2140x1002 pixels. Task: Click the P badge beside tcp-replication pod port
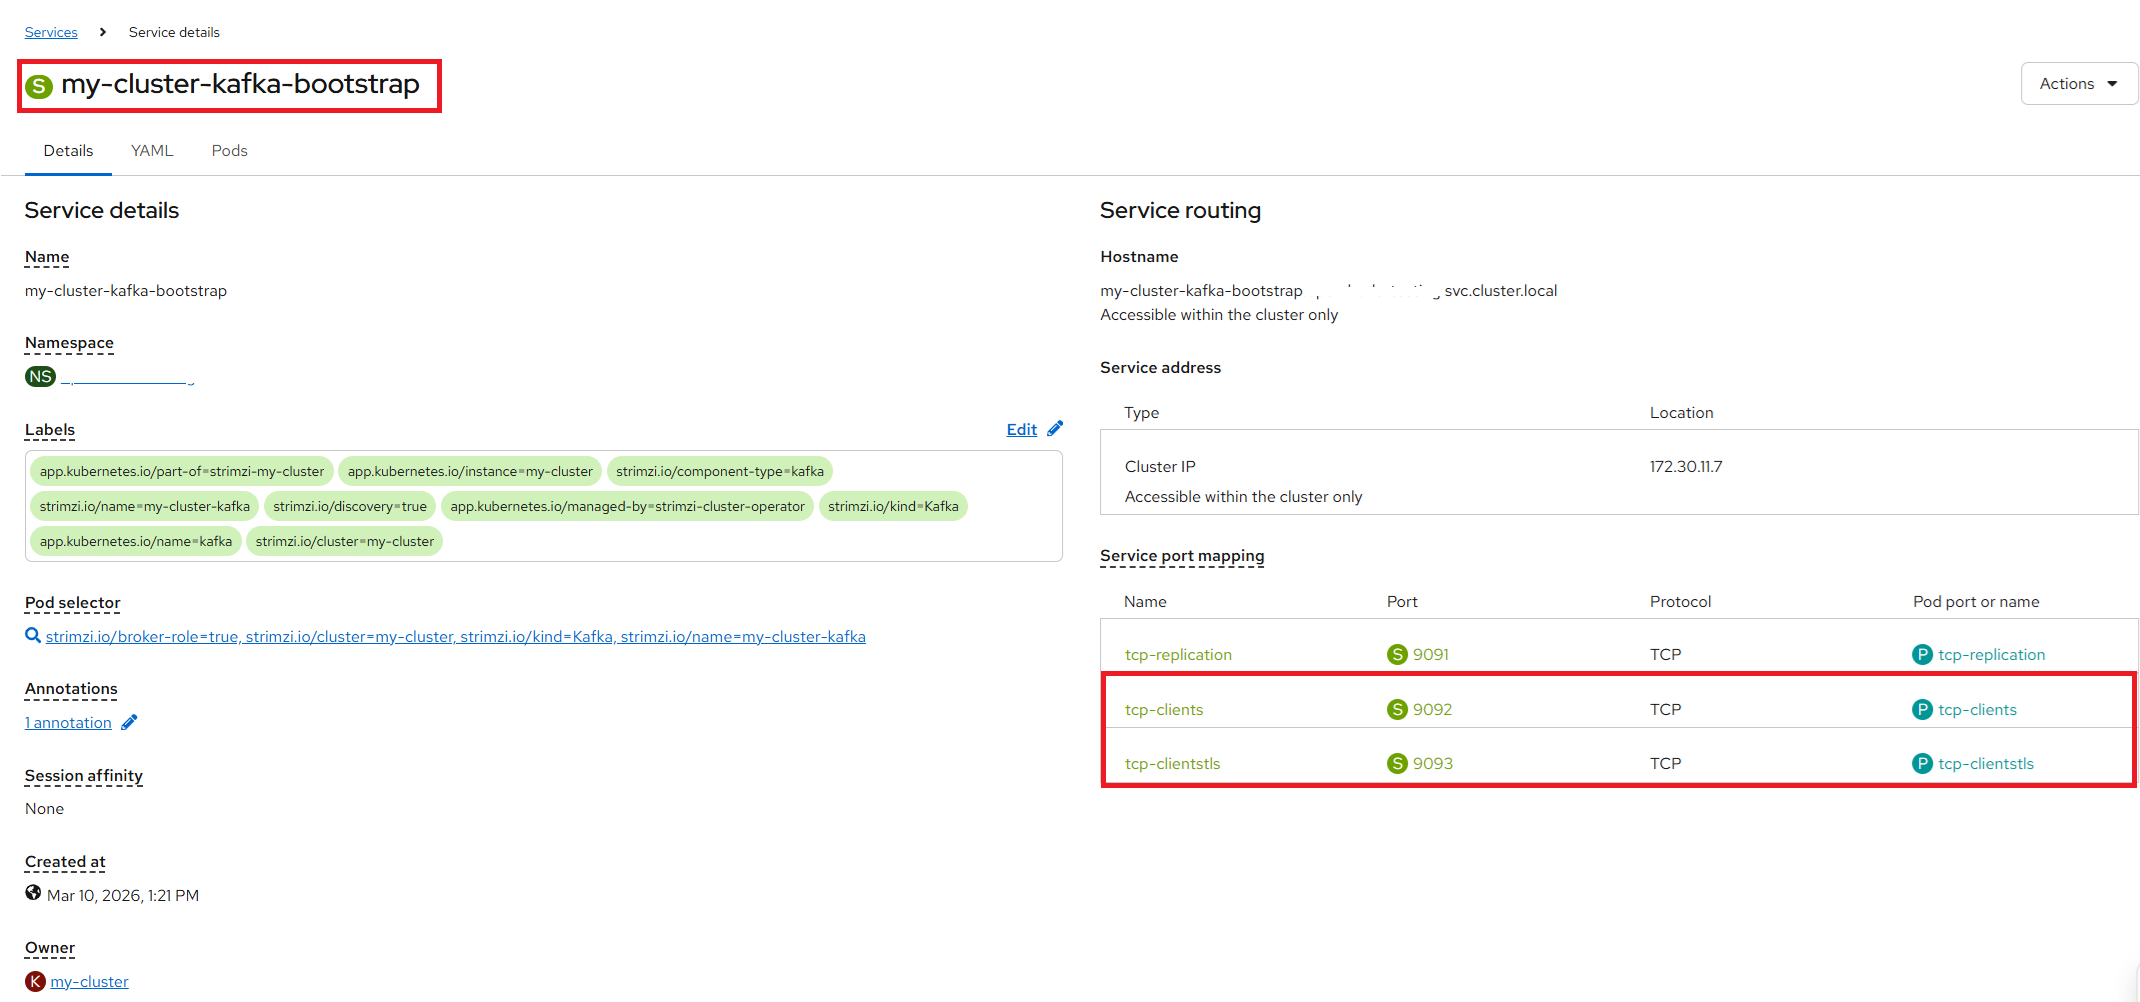click(1922, 654)
